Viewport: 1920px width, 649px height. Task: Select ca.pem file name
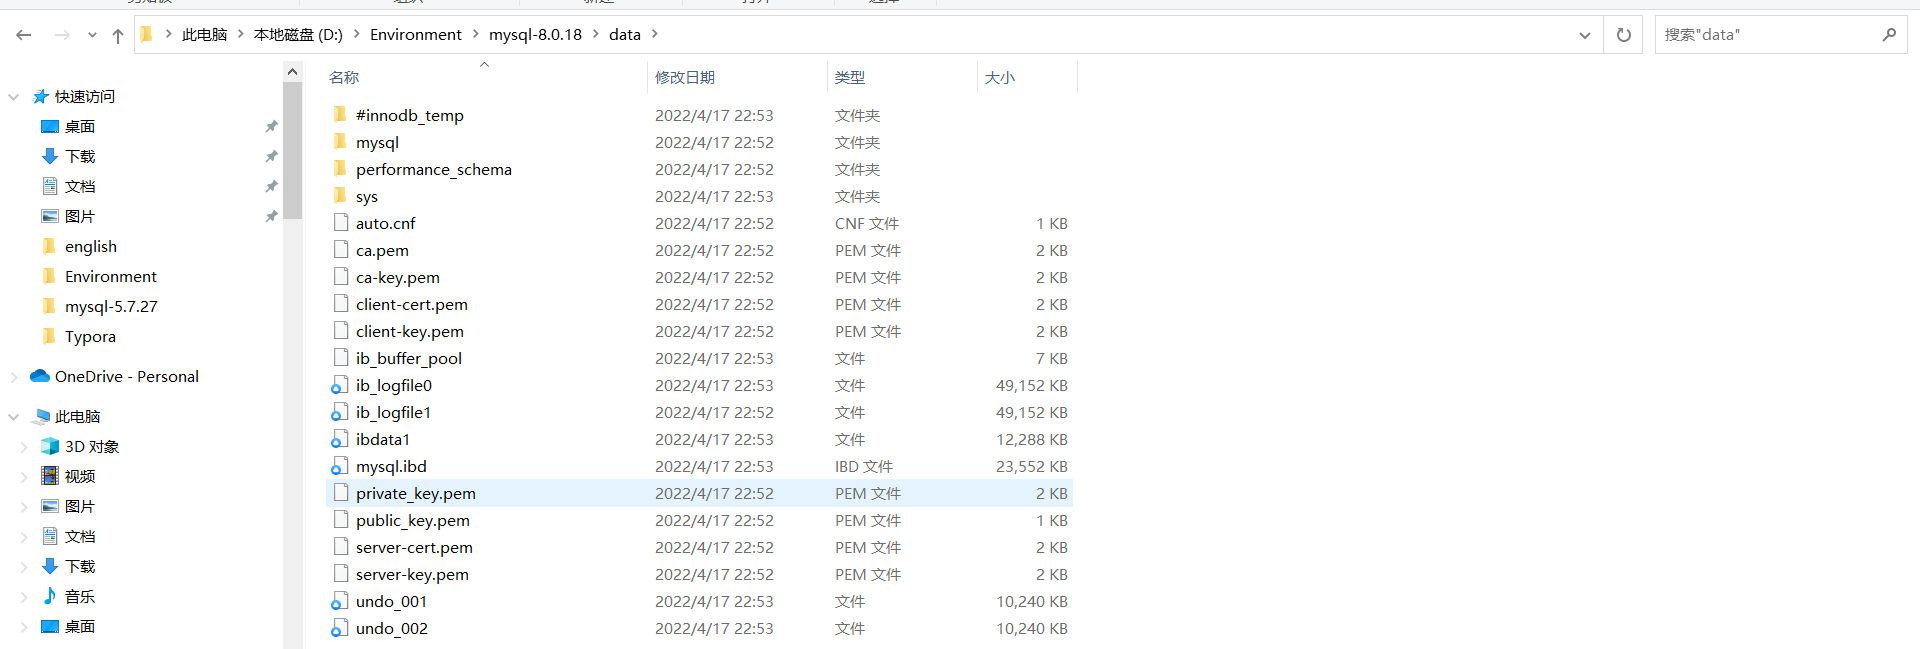[x=382, y=251]
